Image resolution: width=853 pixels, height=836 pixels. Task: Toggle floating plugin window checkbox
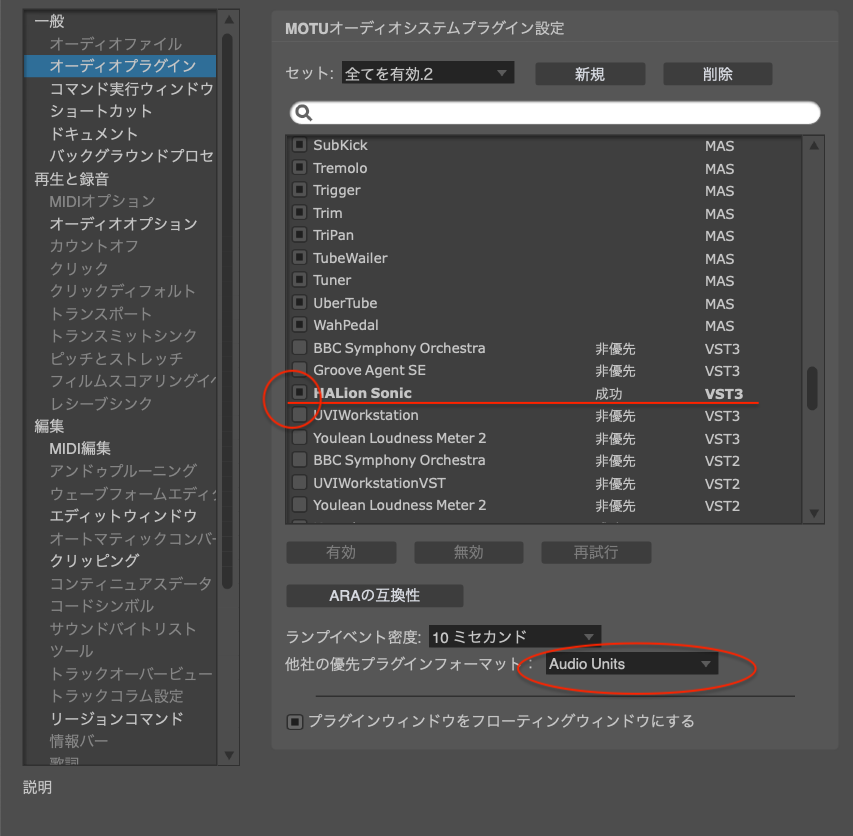(x=295, y=721)
